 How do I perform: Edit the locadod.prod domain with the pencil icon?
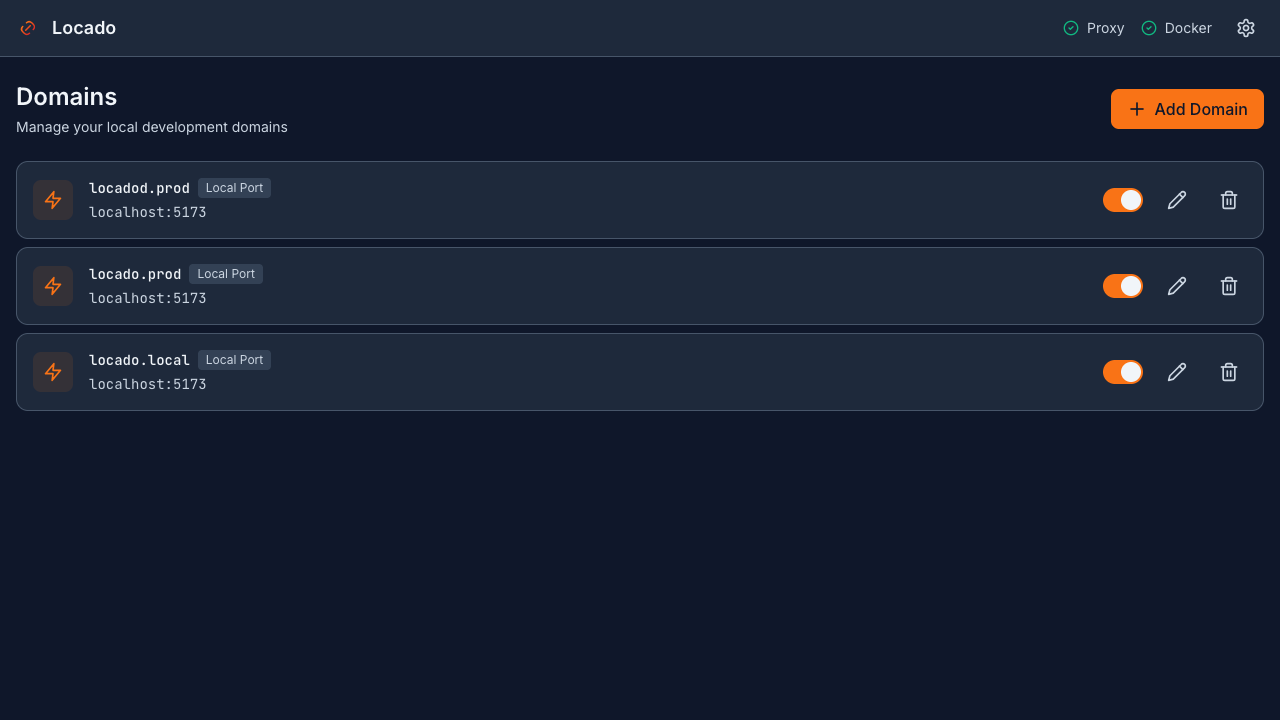click(1177, 200)
